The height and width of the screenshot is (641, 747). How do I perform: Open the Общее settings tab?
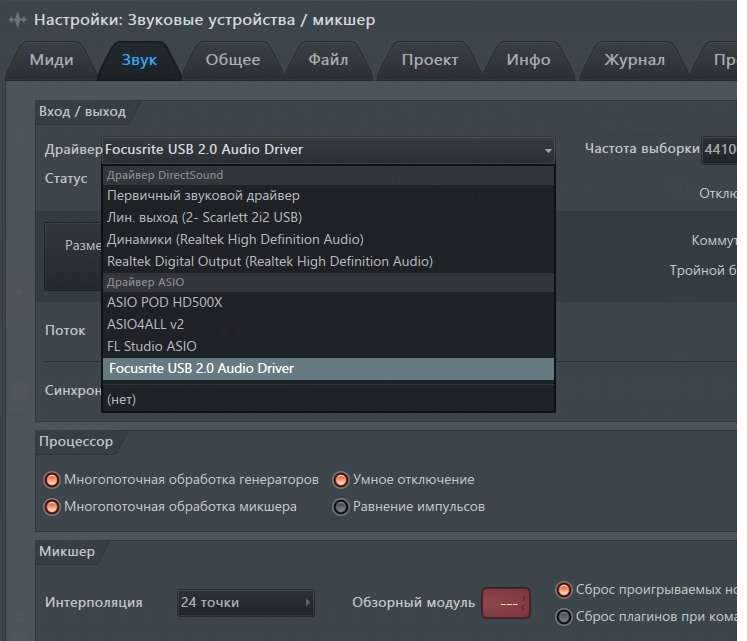(x=232, y=60)
